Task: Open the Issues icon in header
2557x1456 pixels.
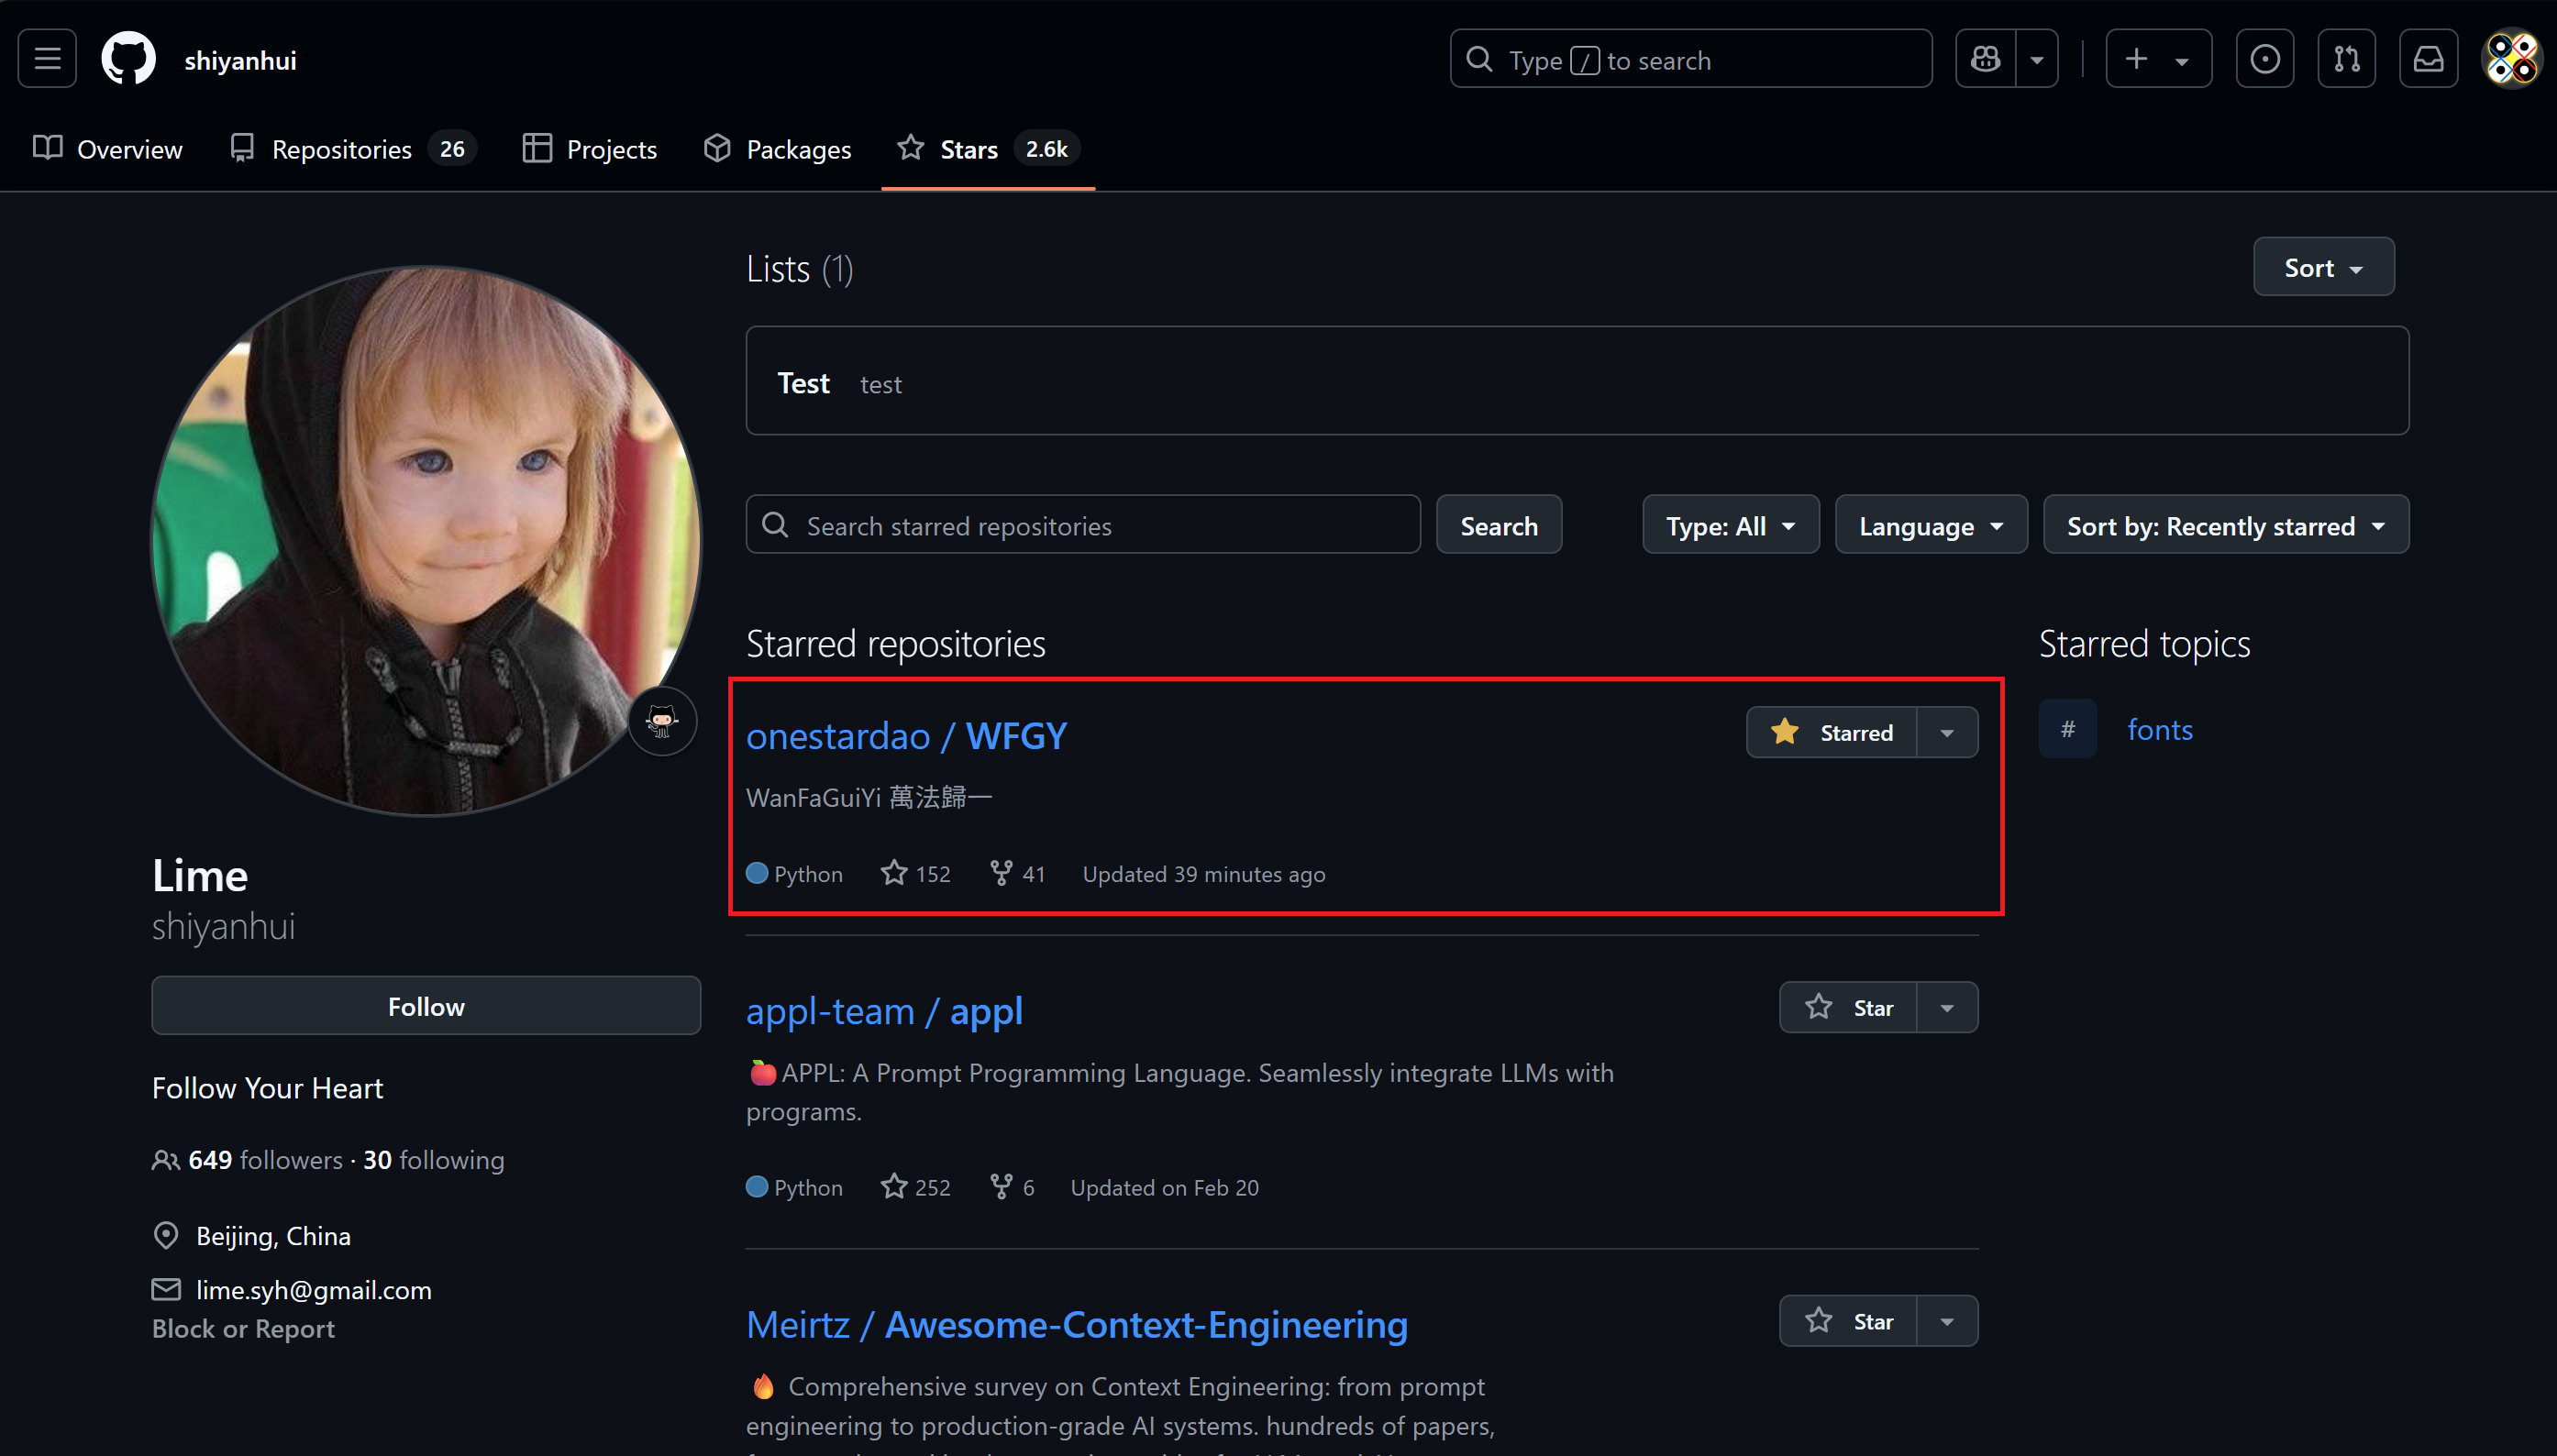Action: point(2265,59)
